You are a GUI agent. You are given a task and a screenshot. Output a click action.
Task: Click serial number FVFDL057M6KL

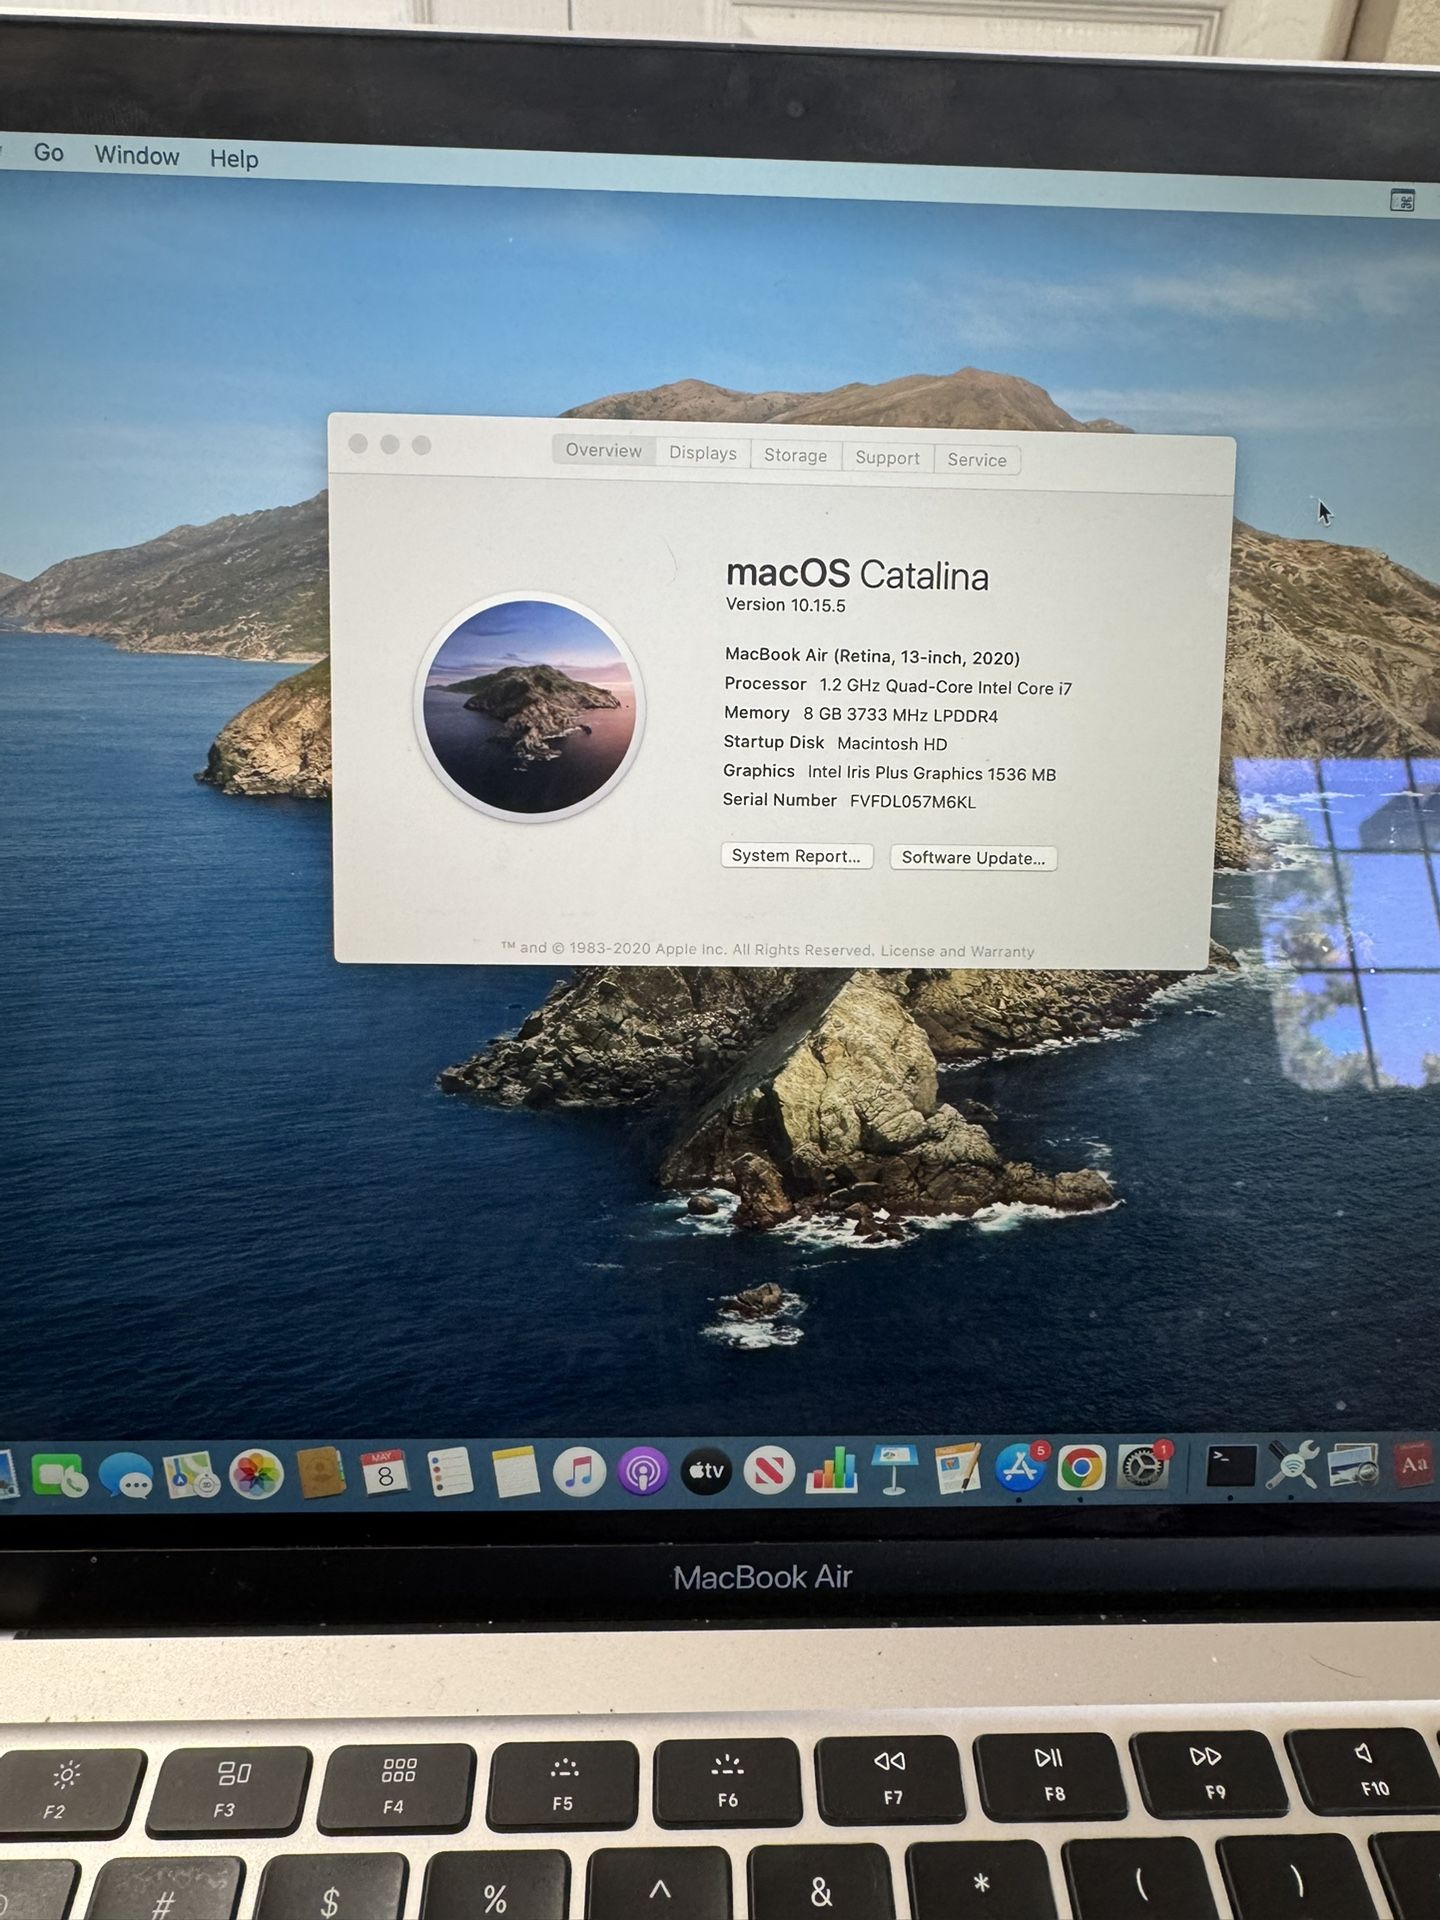[x=912, y=802]
